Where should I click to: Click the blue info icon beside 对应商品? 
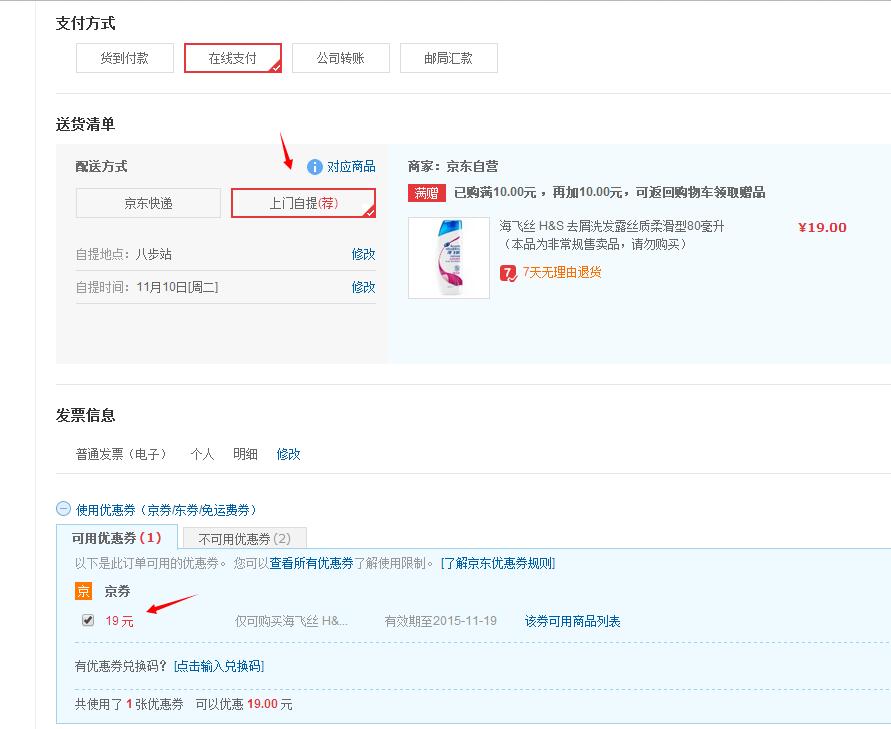(x=315, y=167)
